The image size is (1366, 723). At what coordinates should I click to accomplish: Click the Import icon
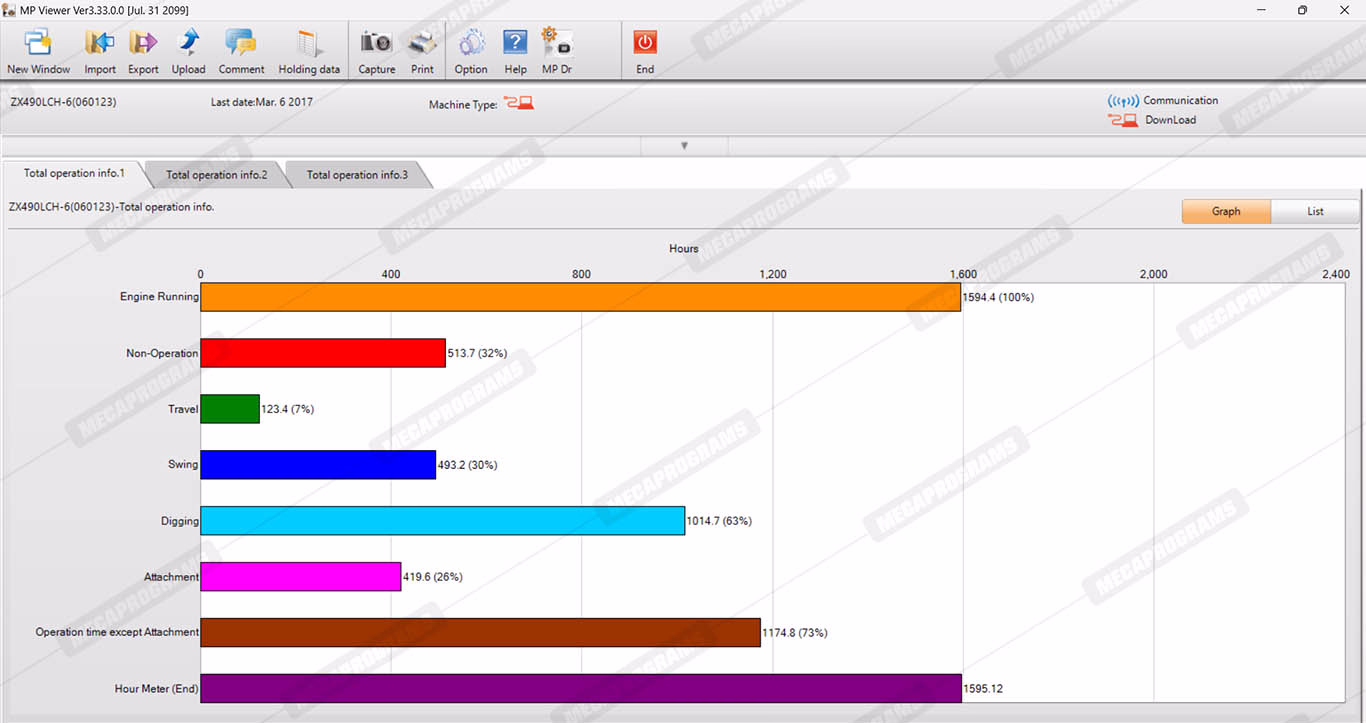pos(100,51)
